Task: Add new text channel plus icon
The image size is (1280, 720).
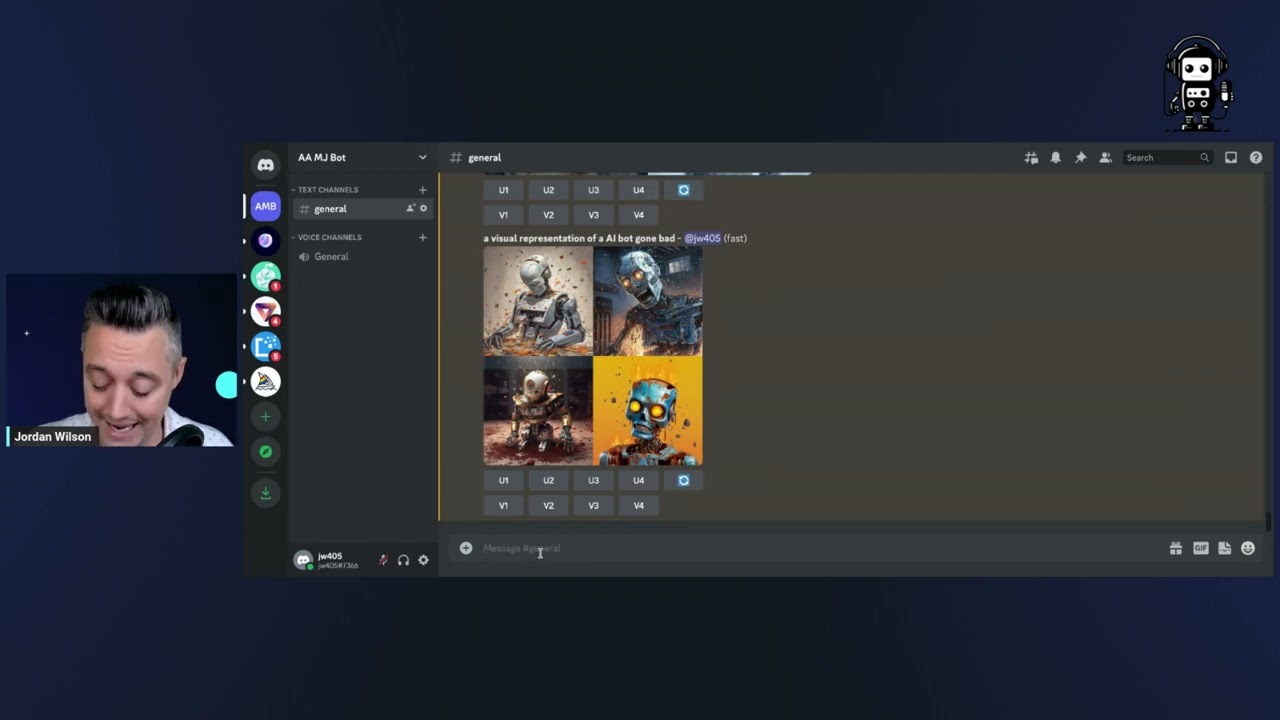Action: (422, 190)
